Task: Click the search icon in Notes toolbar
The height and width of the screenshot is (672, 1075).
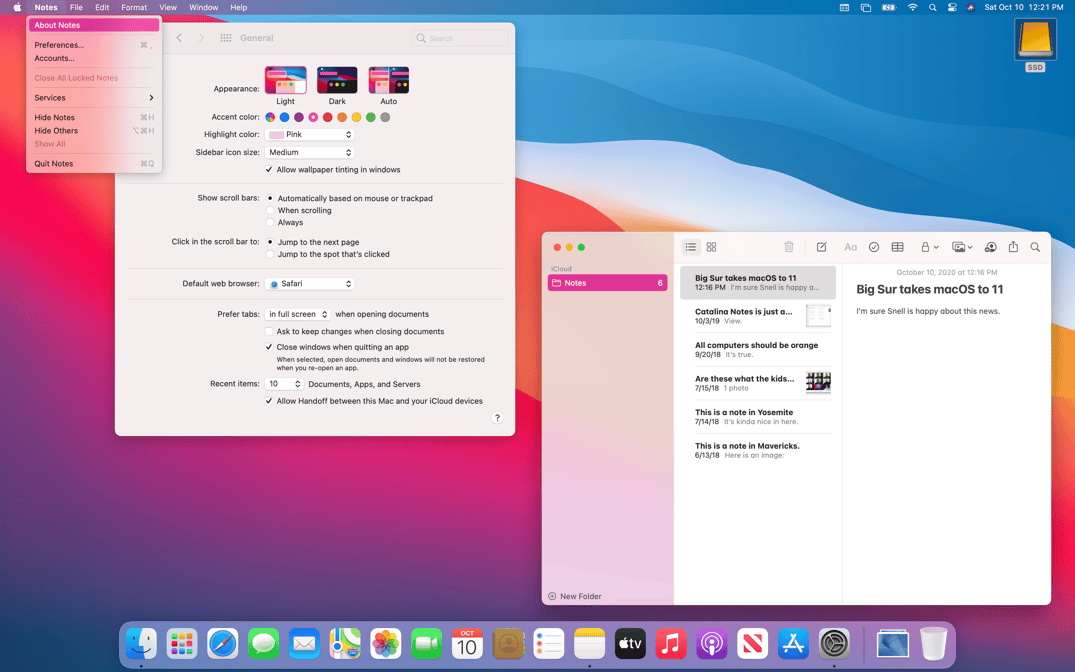Action: 1035,247
